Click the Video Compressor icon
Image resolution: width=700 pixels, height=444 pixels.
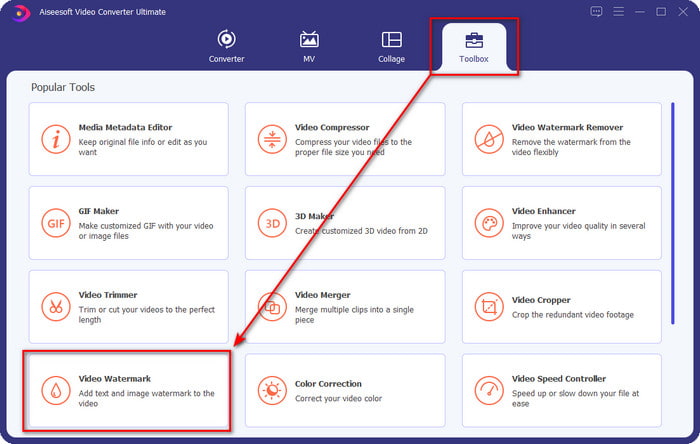[272, 139]
